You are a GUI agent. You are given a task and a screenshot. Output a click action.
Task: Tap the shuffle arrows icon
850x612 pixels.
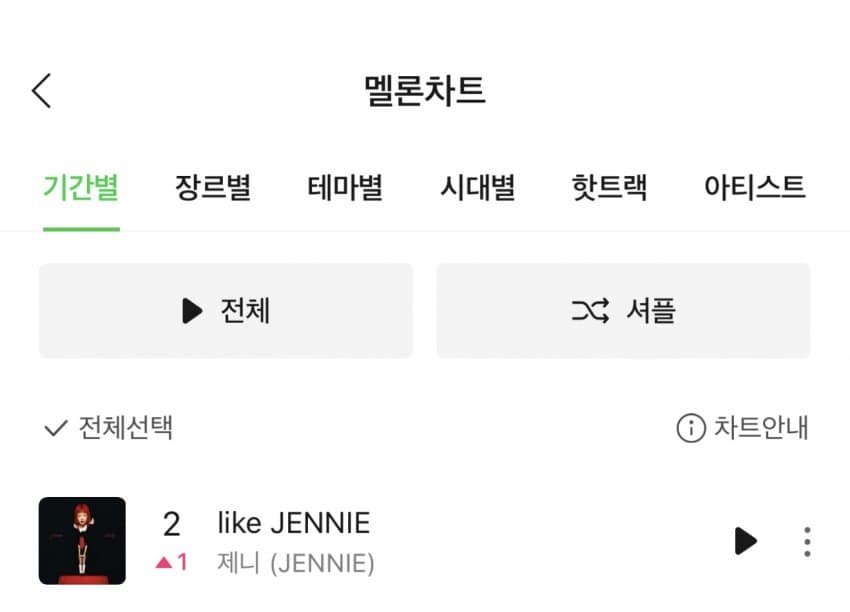coord(590,311)
